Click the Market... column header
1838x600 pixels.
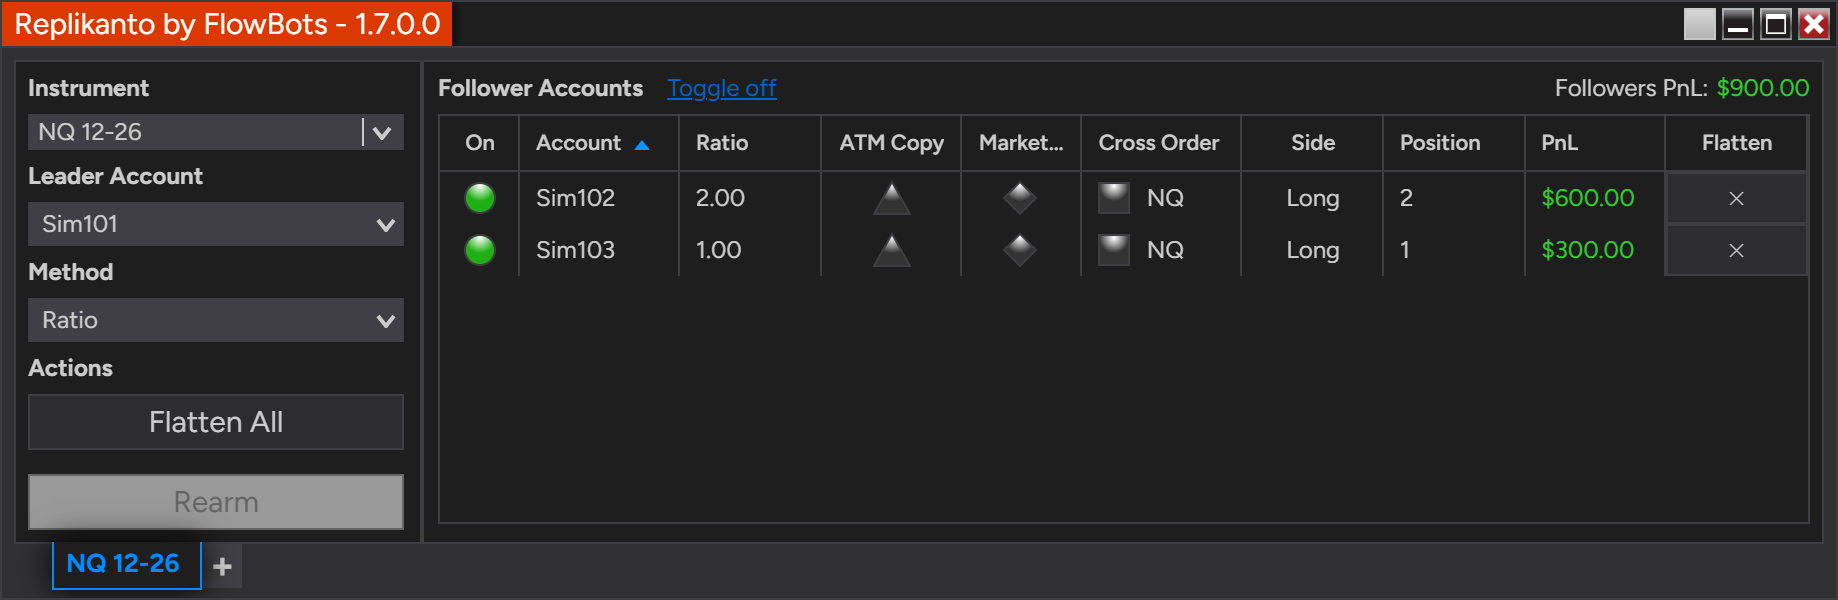[1021, 143]
